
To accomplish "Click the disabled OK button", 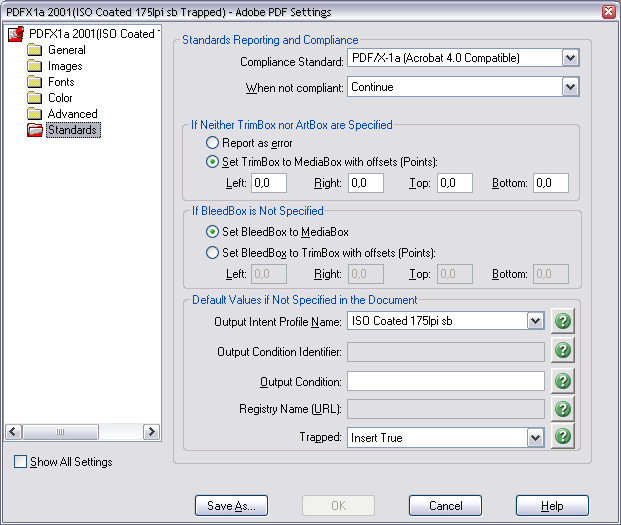I will (x=338, y=506).
